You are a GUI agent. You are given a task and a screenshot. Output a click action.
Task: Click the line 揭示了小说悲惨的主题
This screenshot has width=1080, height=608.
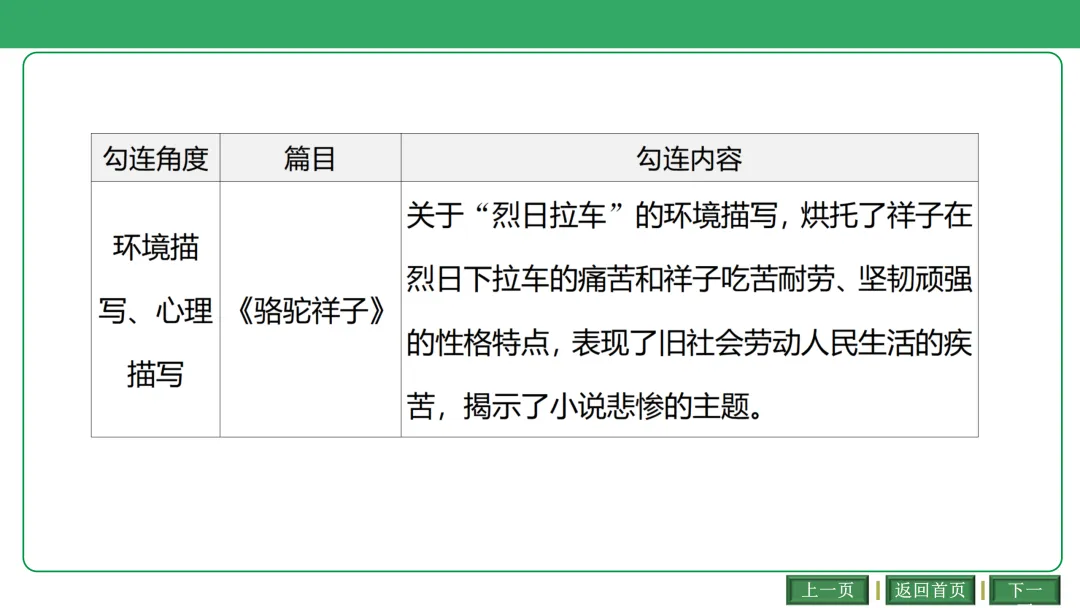pos(585,406)
